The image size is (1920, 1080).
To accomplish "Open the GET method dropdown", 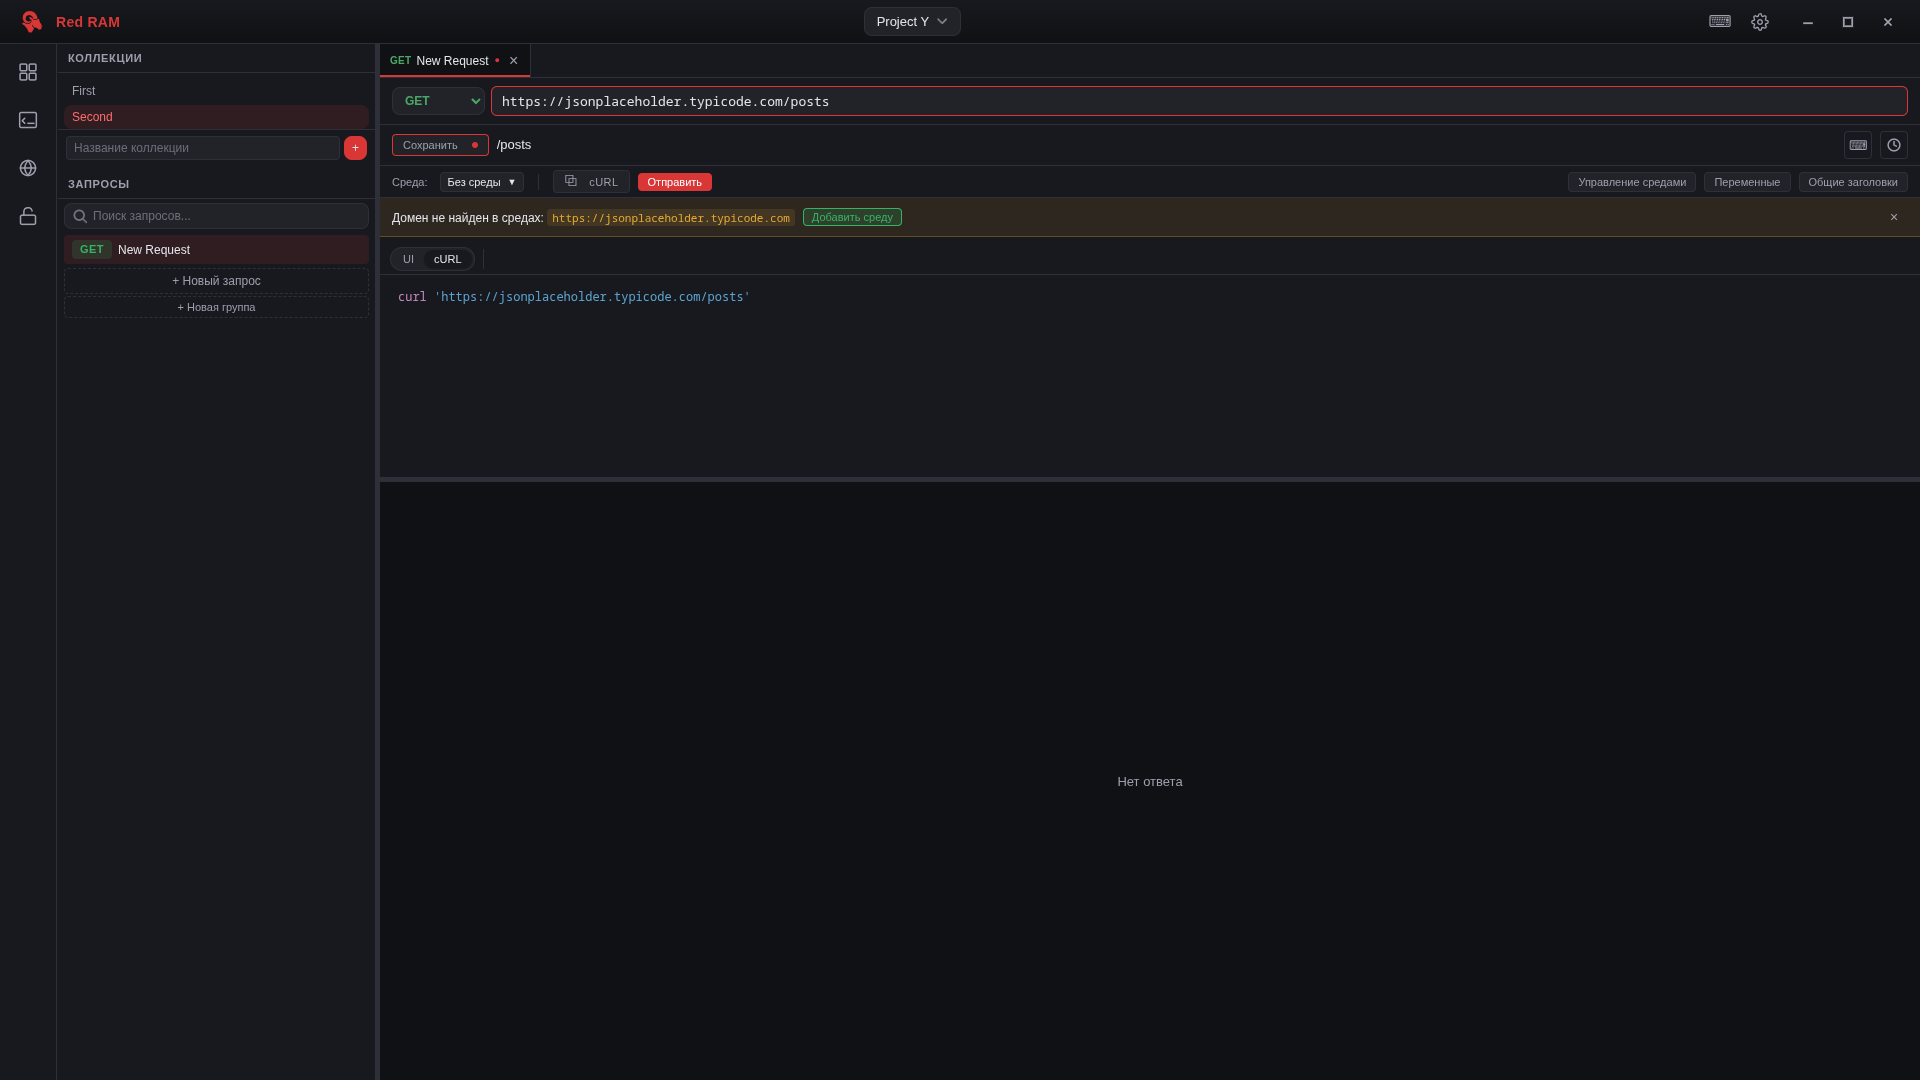I will [x=438, y=101].
